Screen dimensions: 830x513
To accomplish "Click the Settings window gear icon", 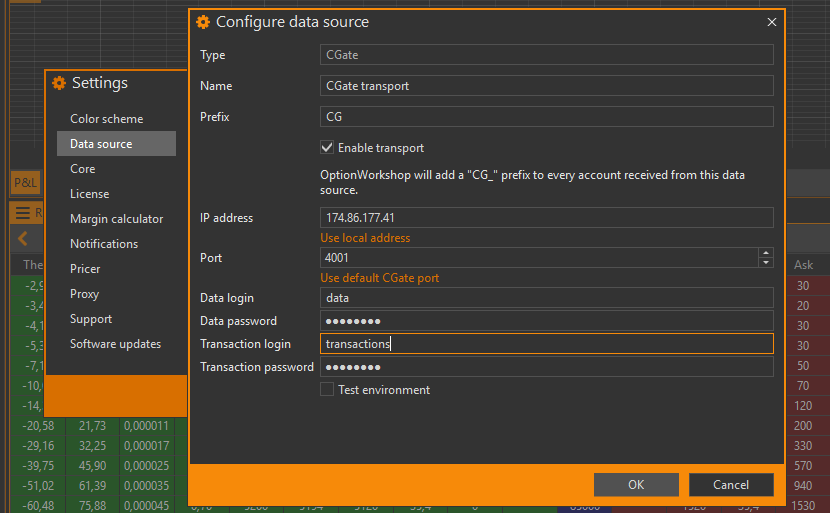I will pyautogui.click(x=59, y=83).
